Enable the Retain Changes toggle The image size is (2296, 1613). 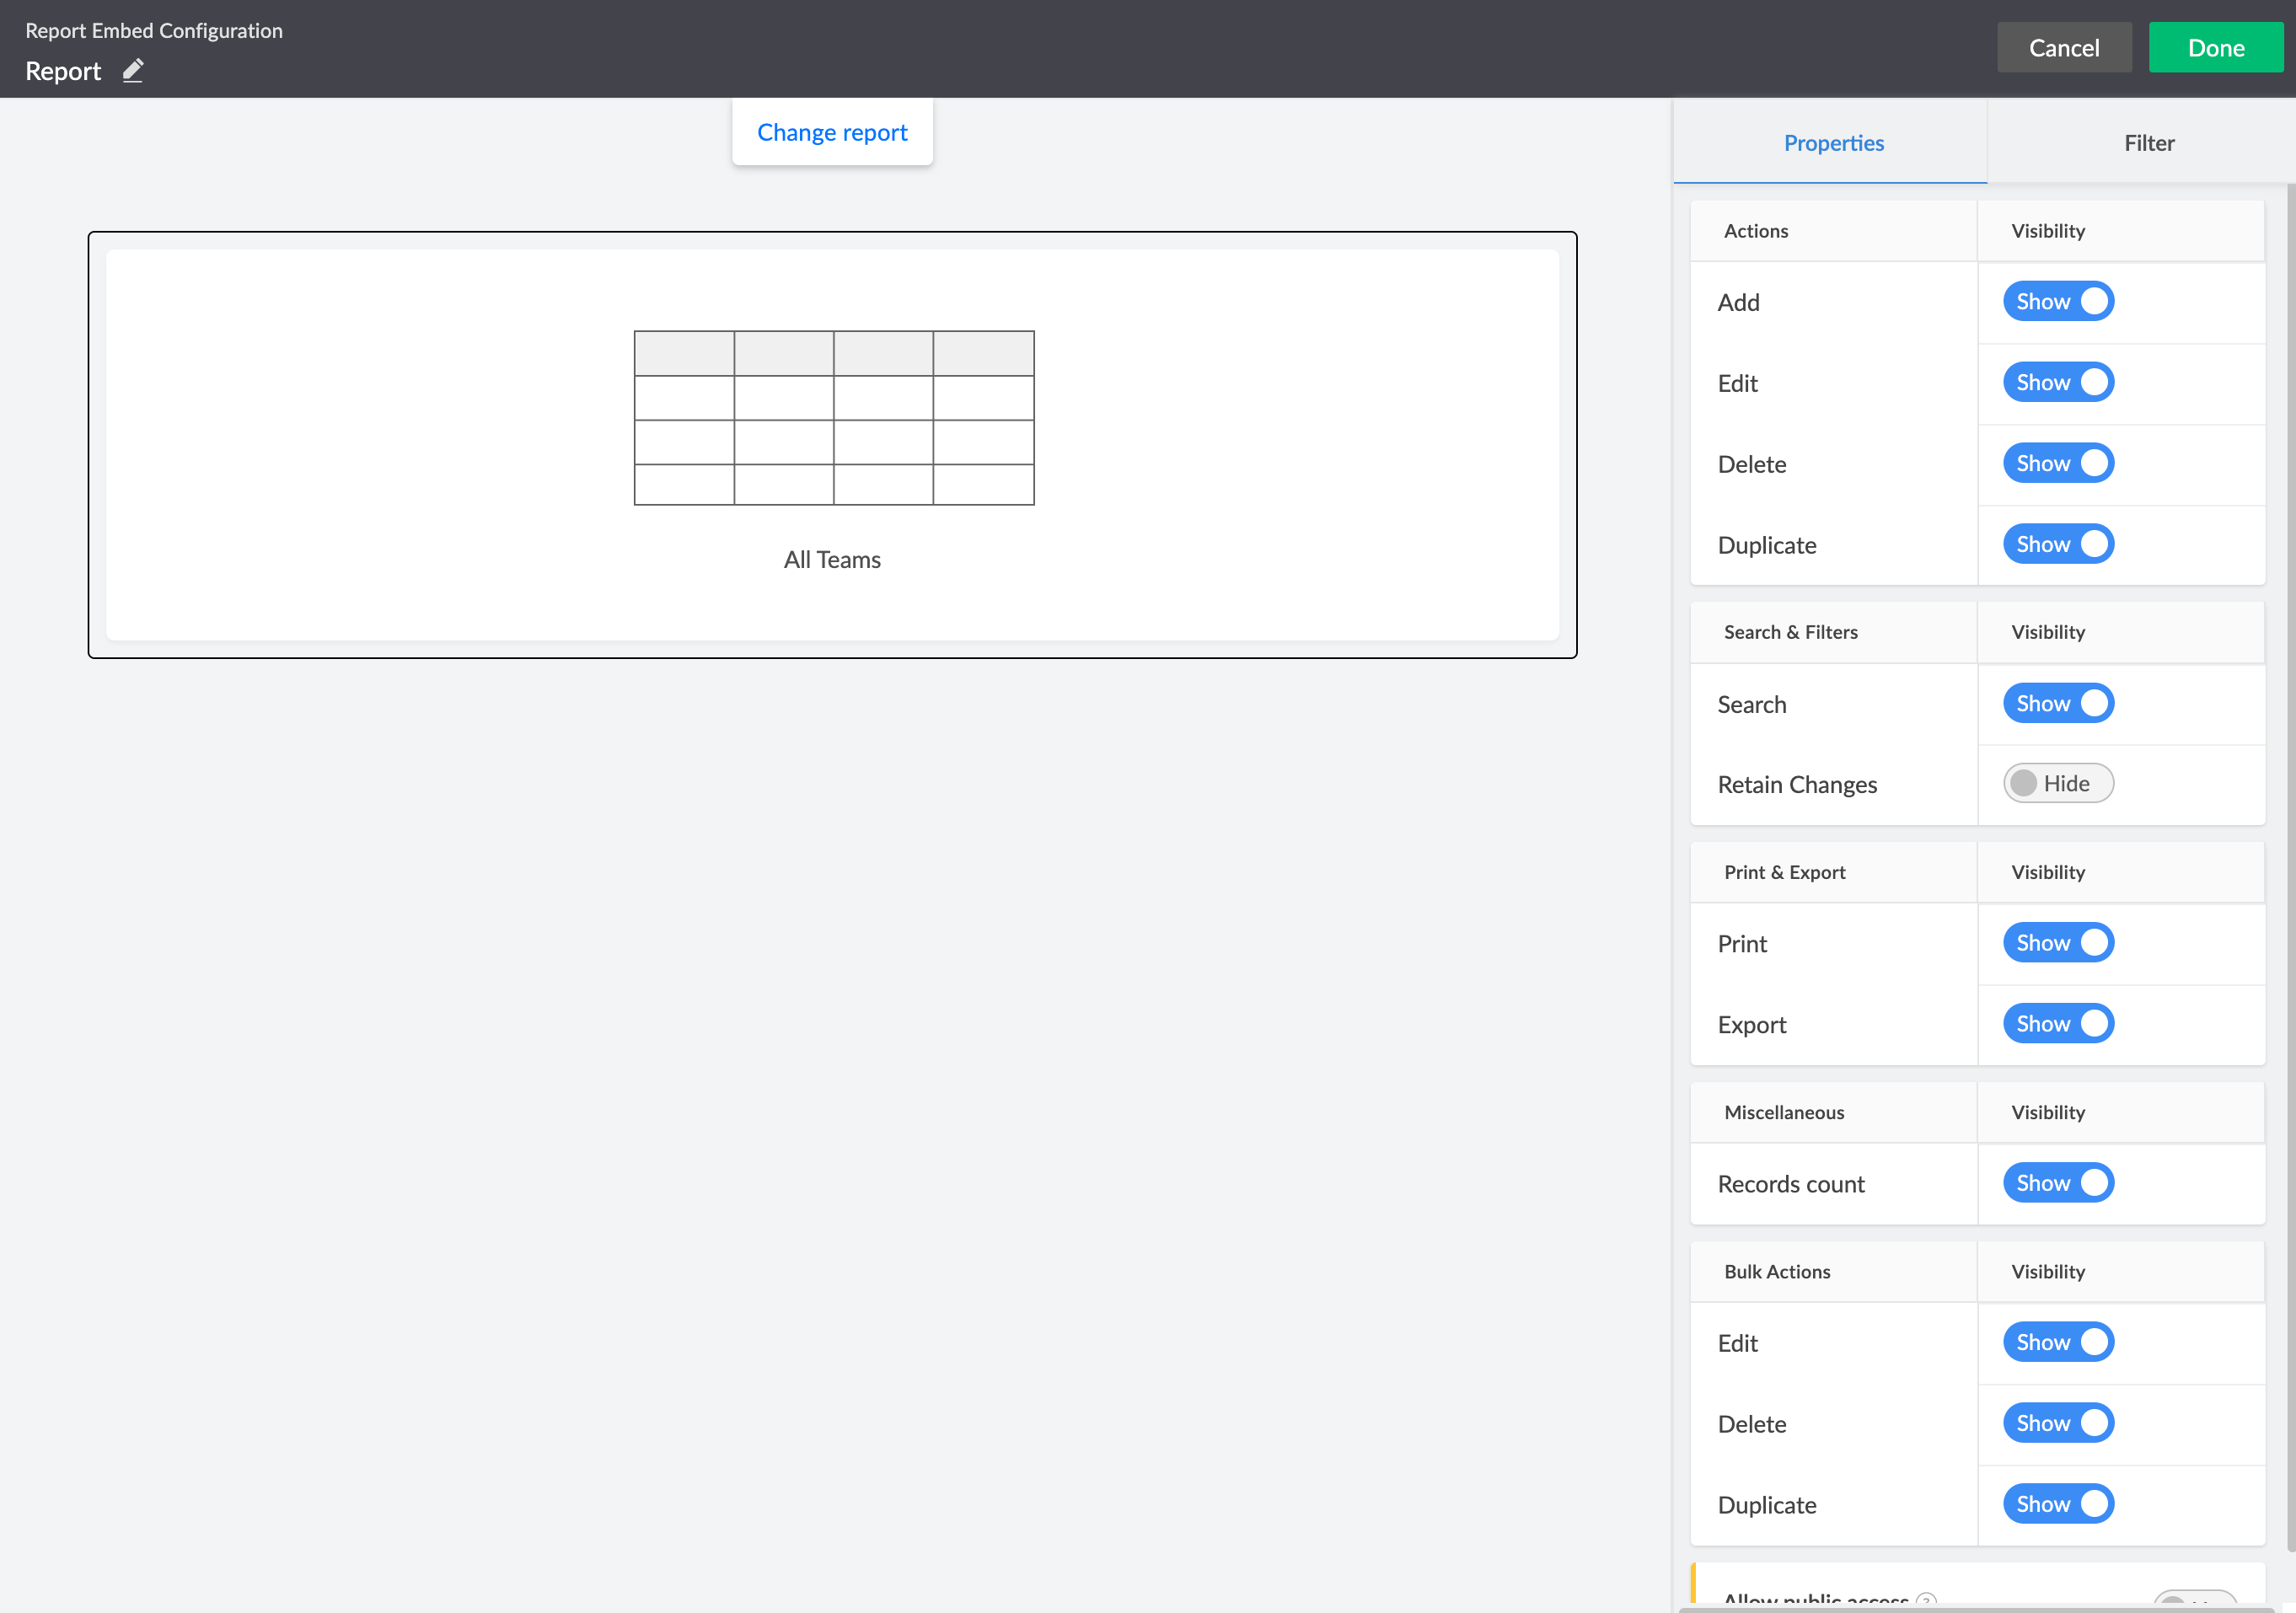click(x=2057, y=784)
